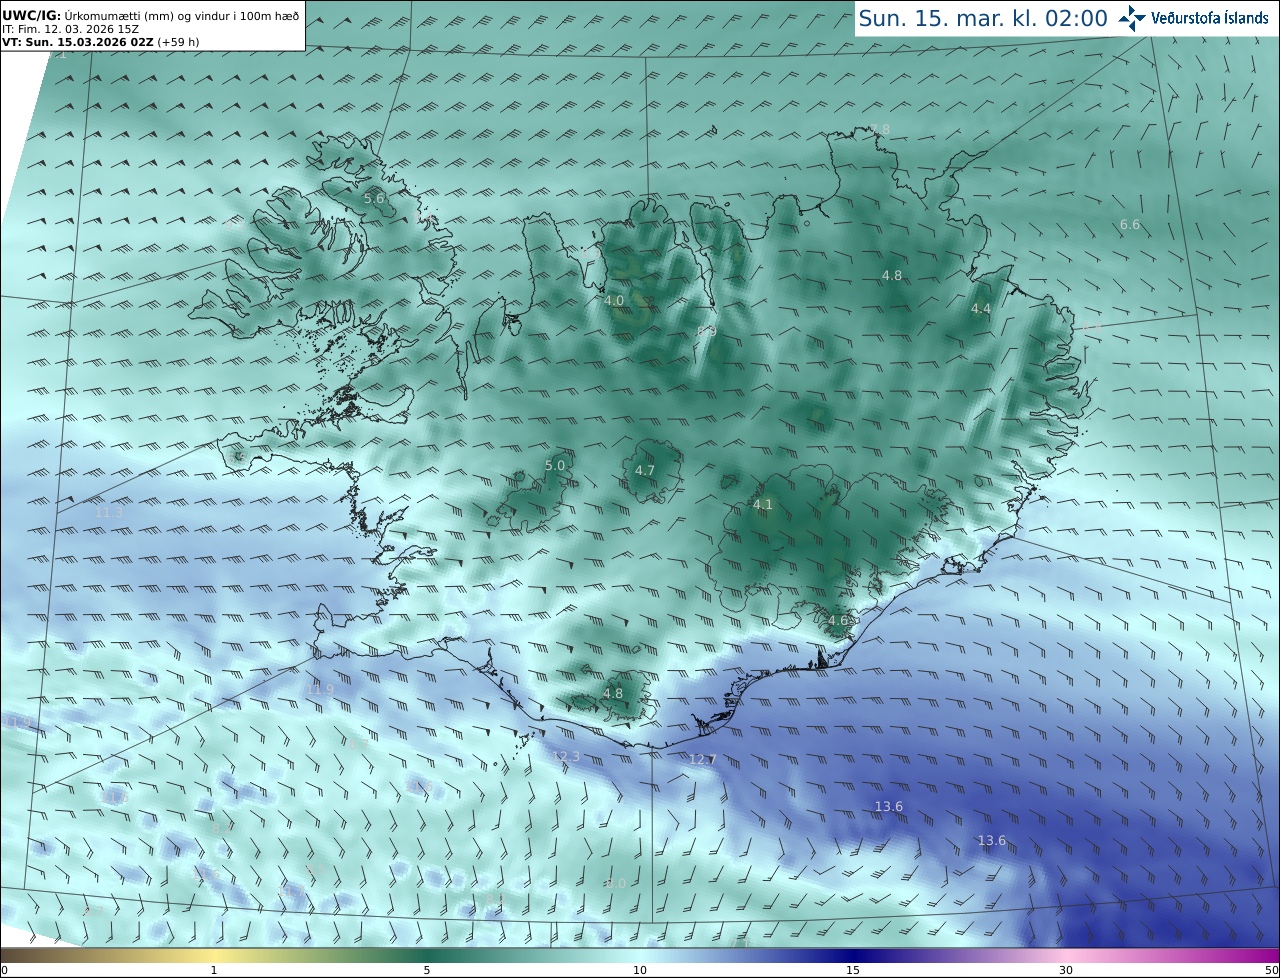Click the 50 tick on the colour scale
The height and width of the screenshot is (978, 1280).
tap(1271, 970)
